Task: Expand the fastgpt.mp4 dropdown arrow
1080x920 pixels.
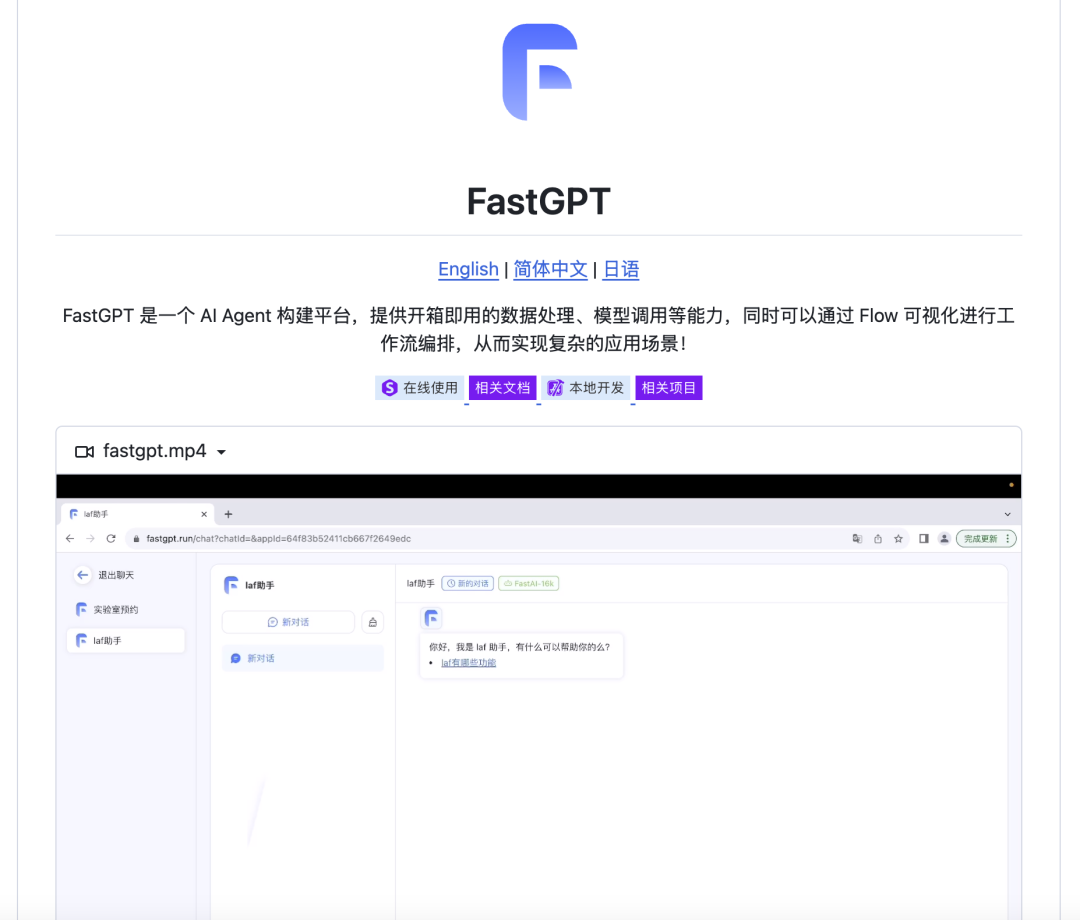Action: click(222, 452)
